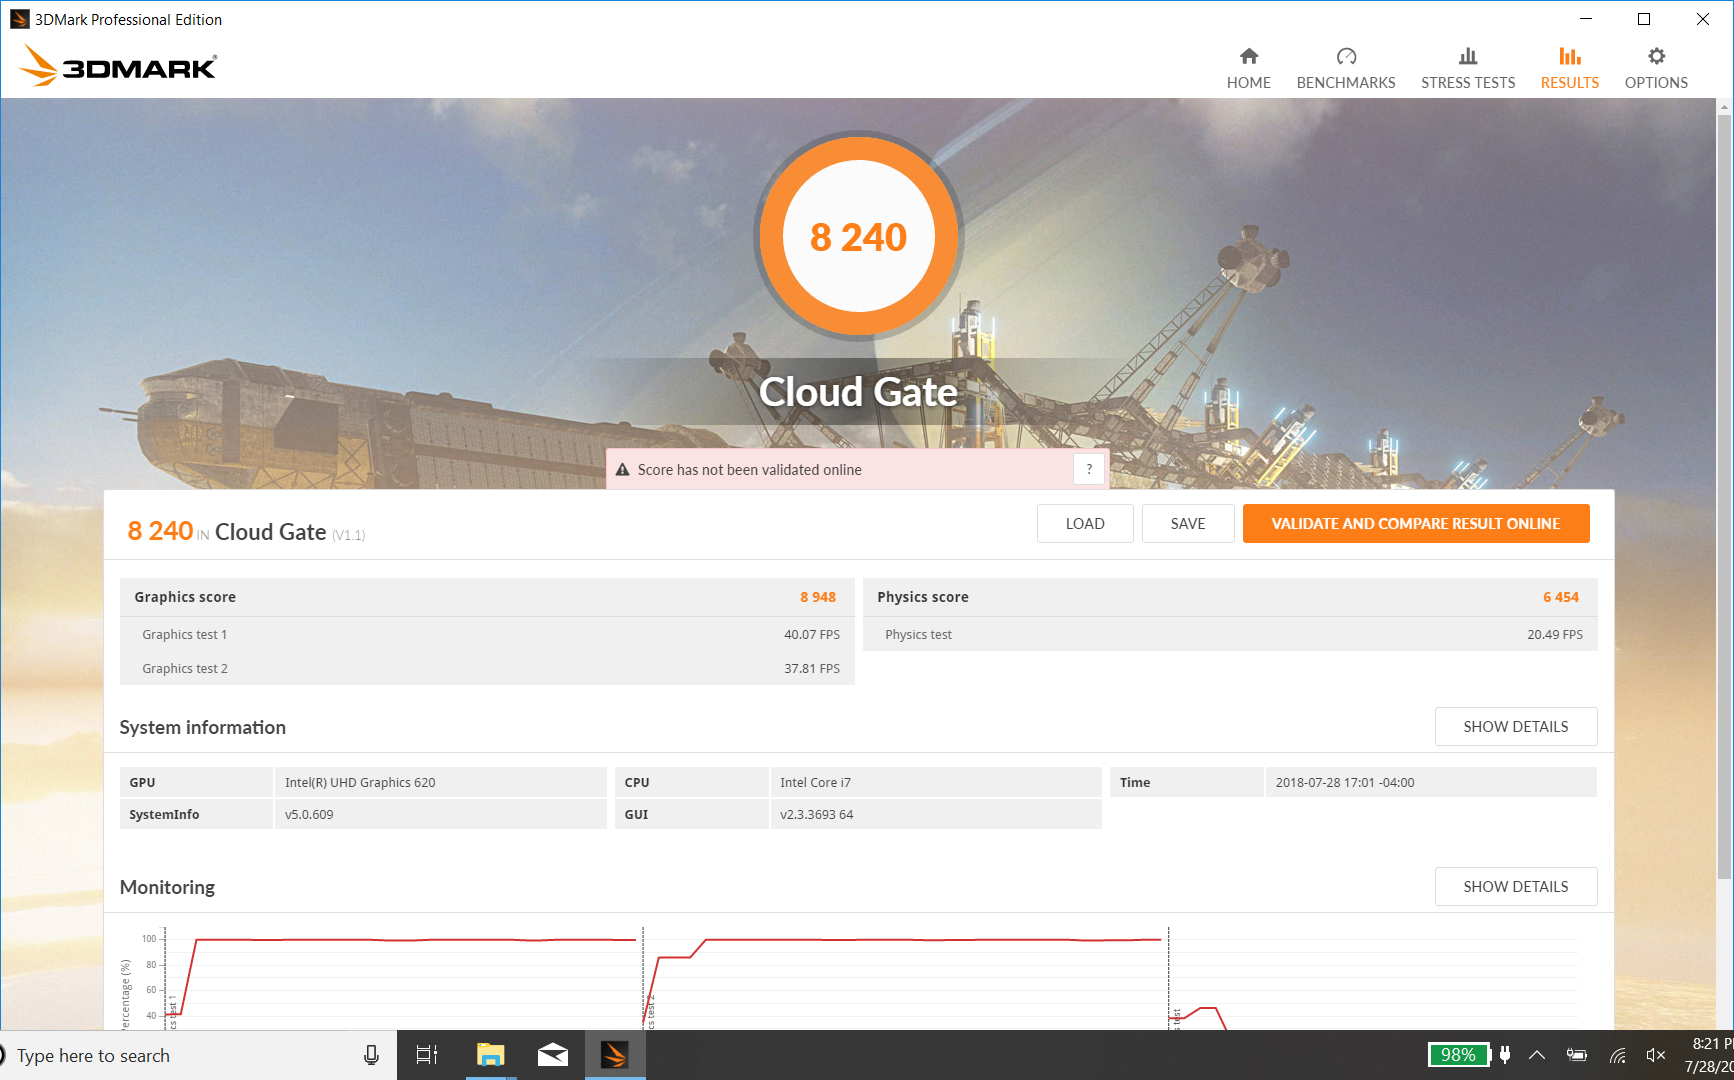The image size is (1734, 1080).
Task: Click the 8 240 score in results header
Action: pyautogui.click(x=160, y=531)
